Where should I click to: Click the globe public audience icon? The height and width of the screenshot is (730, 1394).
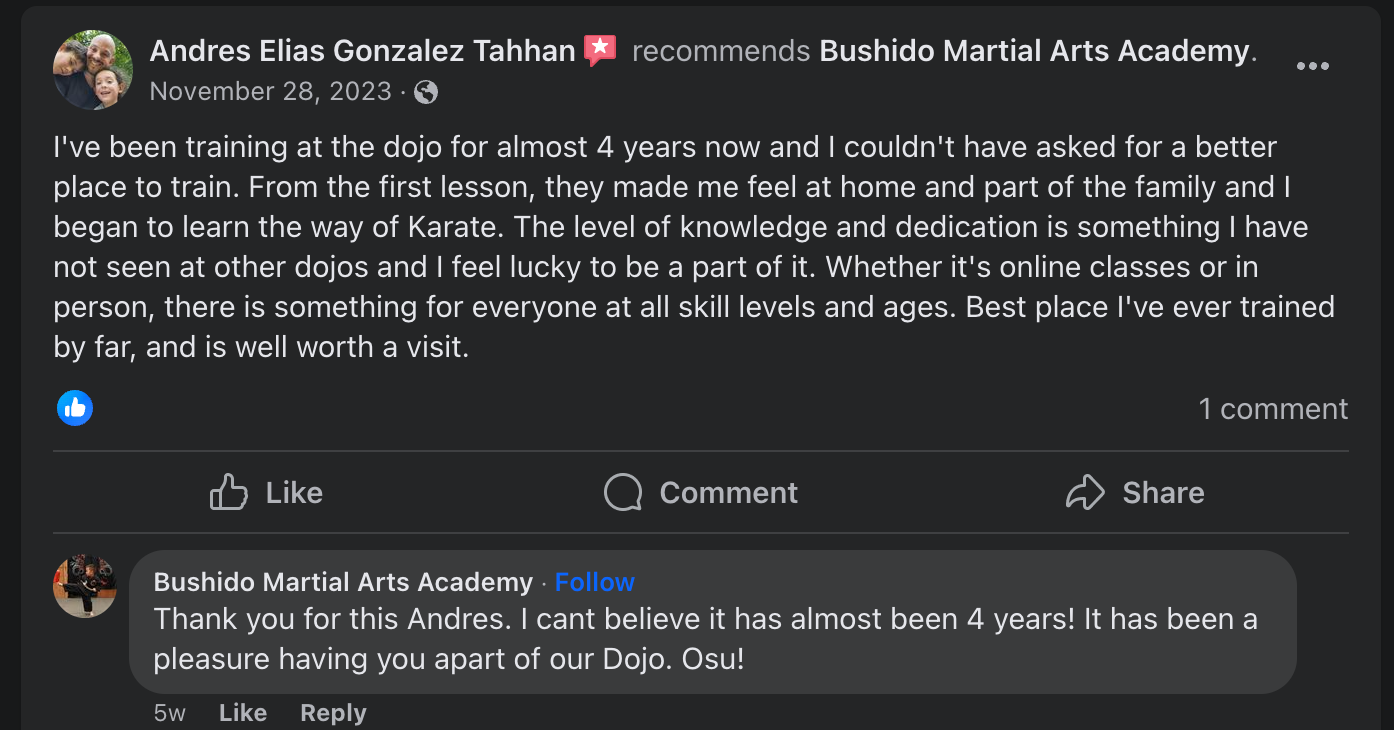click(426, 92)
